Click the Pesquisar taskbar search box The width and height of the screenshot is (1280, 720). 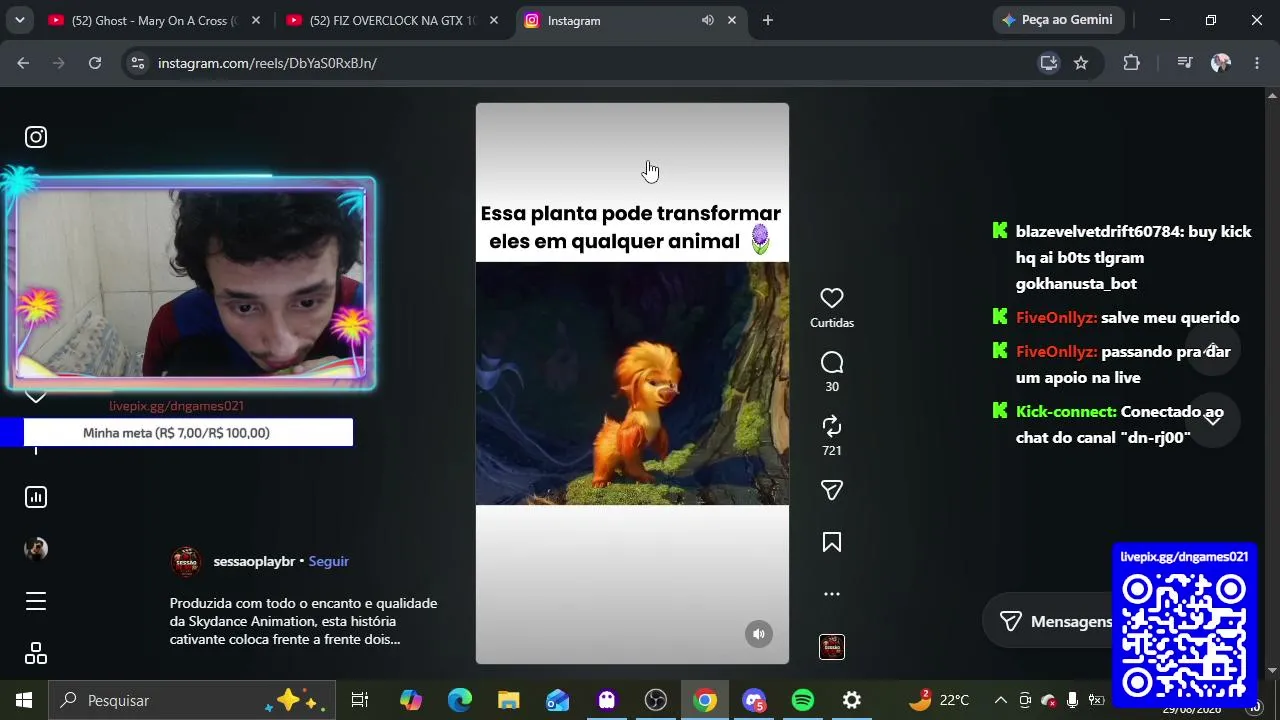coord(192,700)
